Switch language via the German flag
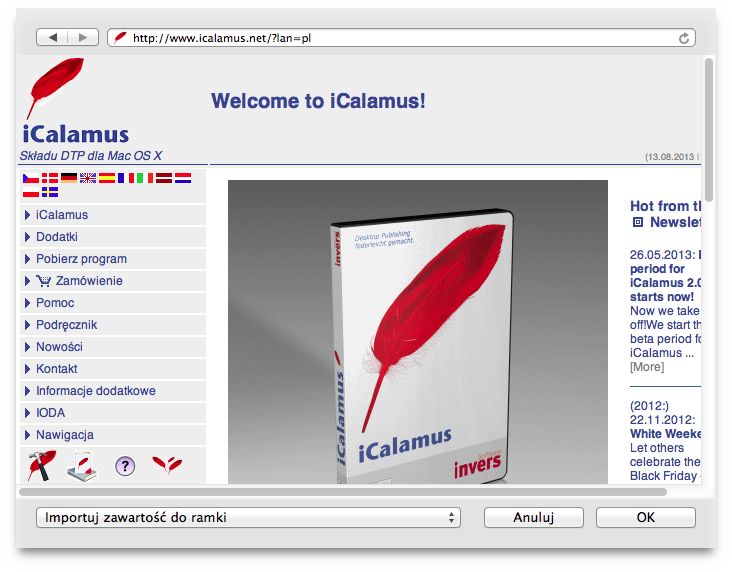Screen dimensions: 732x572 click(x=69, y=178)
